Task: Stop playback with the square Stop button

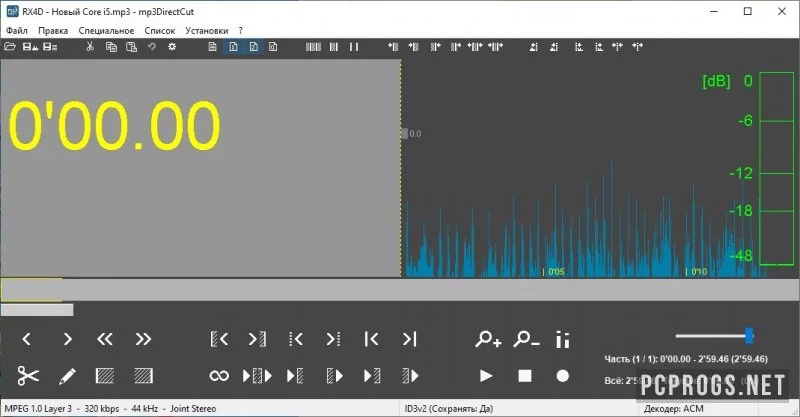Action: point(525,376)
